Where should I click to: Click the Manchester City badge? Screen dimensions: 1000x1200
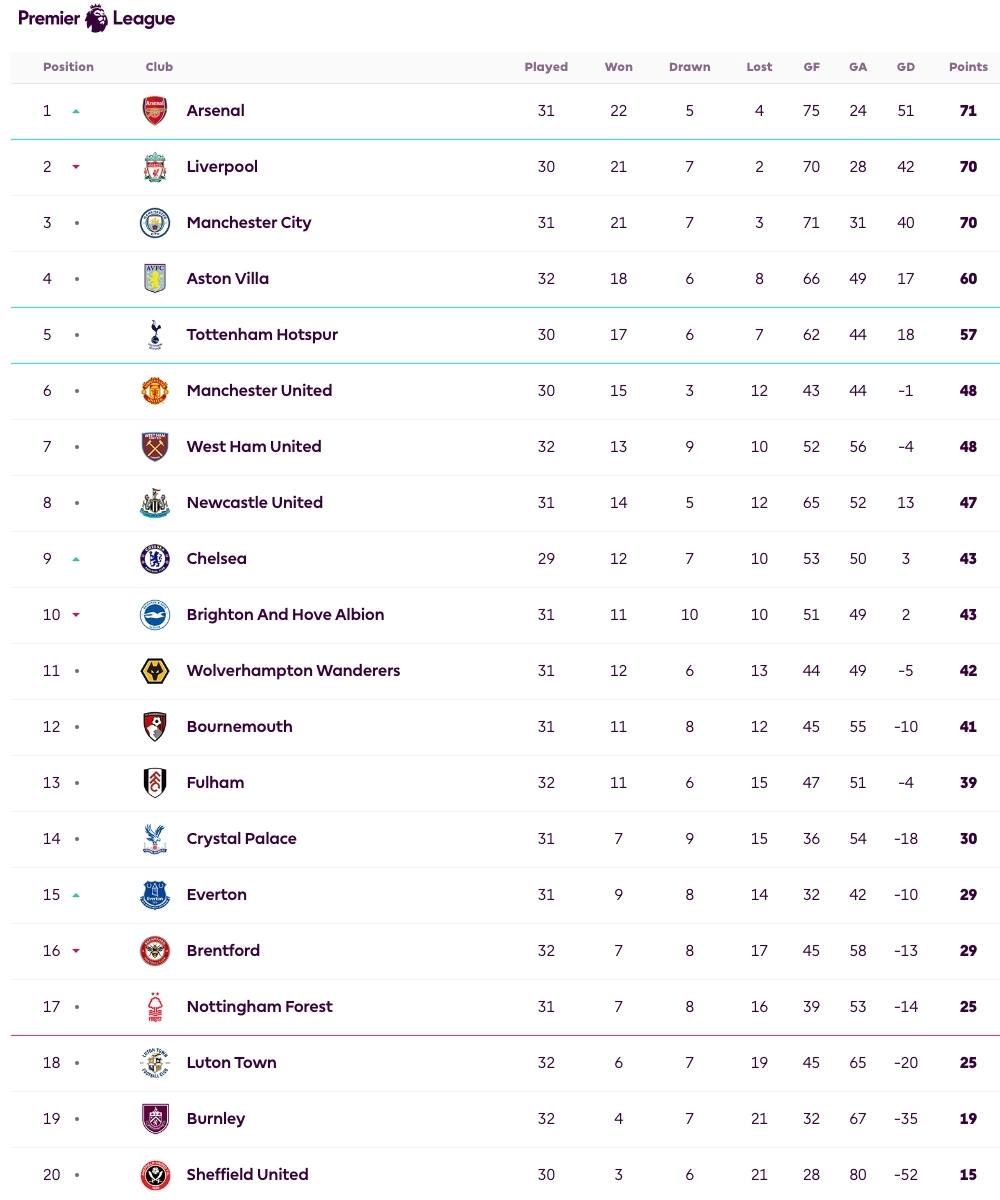(155, 223)
